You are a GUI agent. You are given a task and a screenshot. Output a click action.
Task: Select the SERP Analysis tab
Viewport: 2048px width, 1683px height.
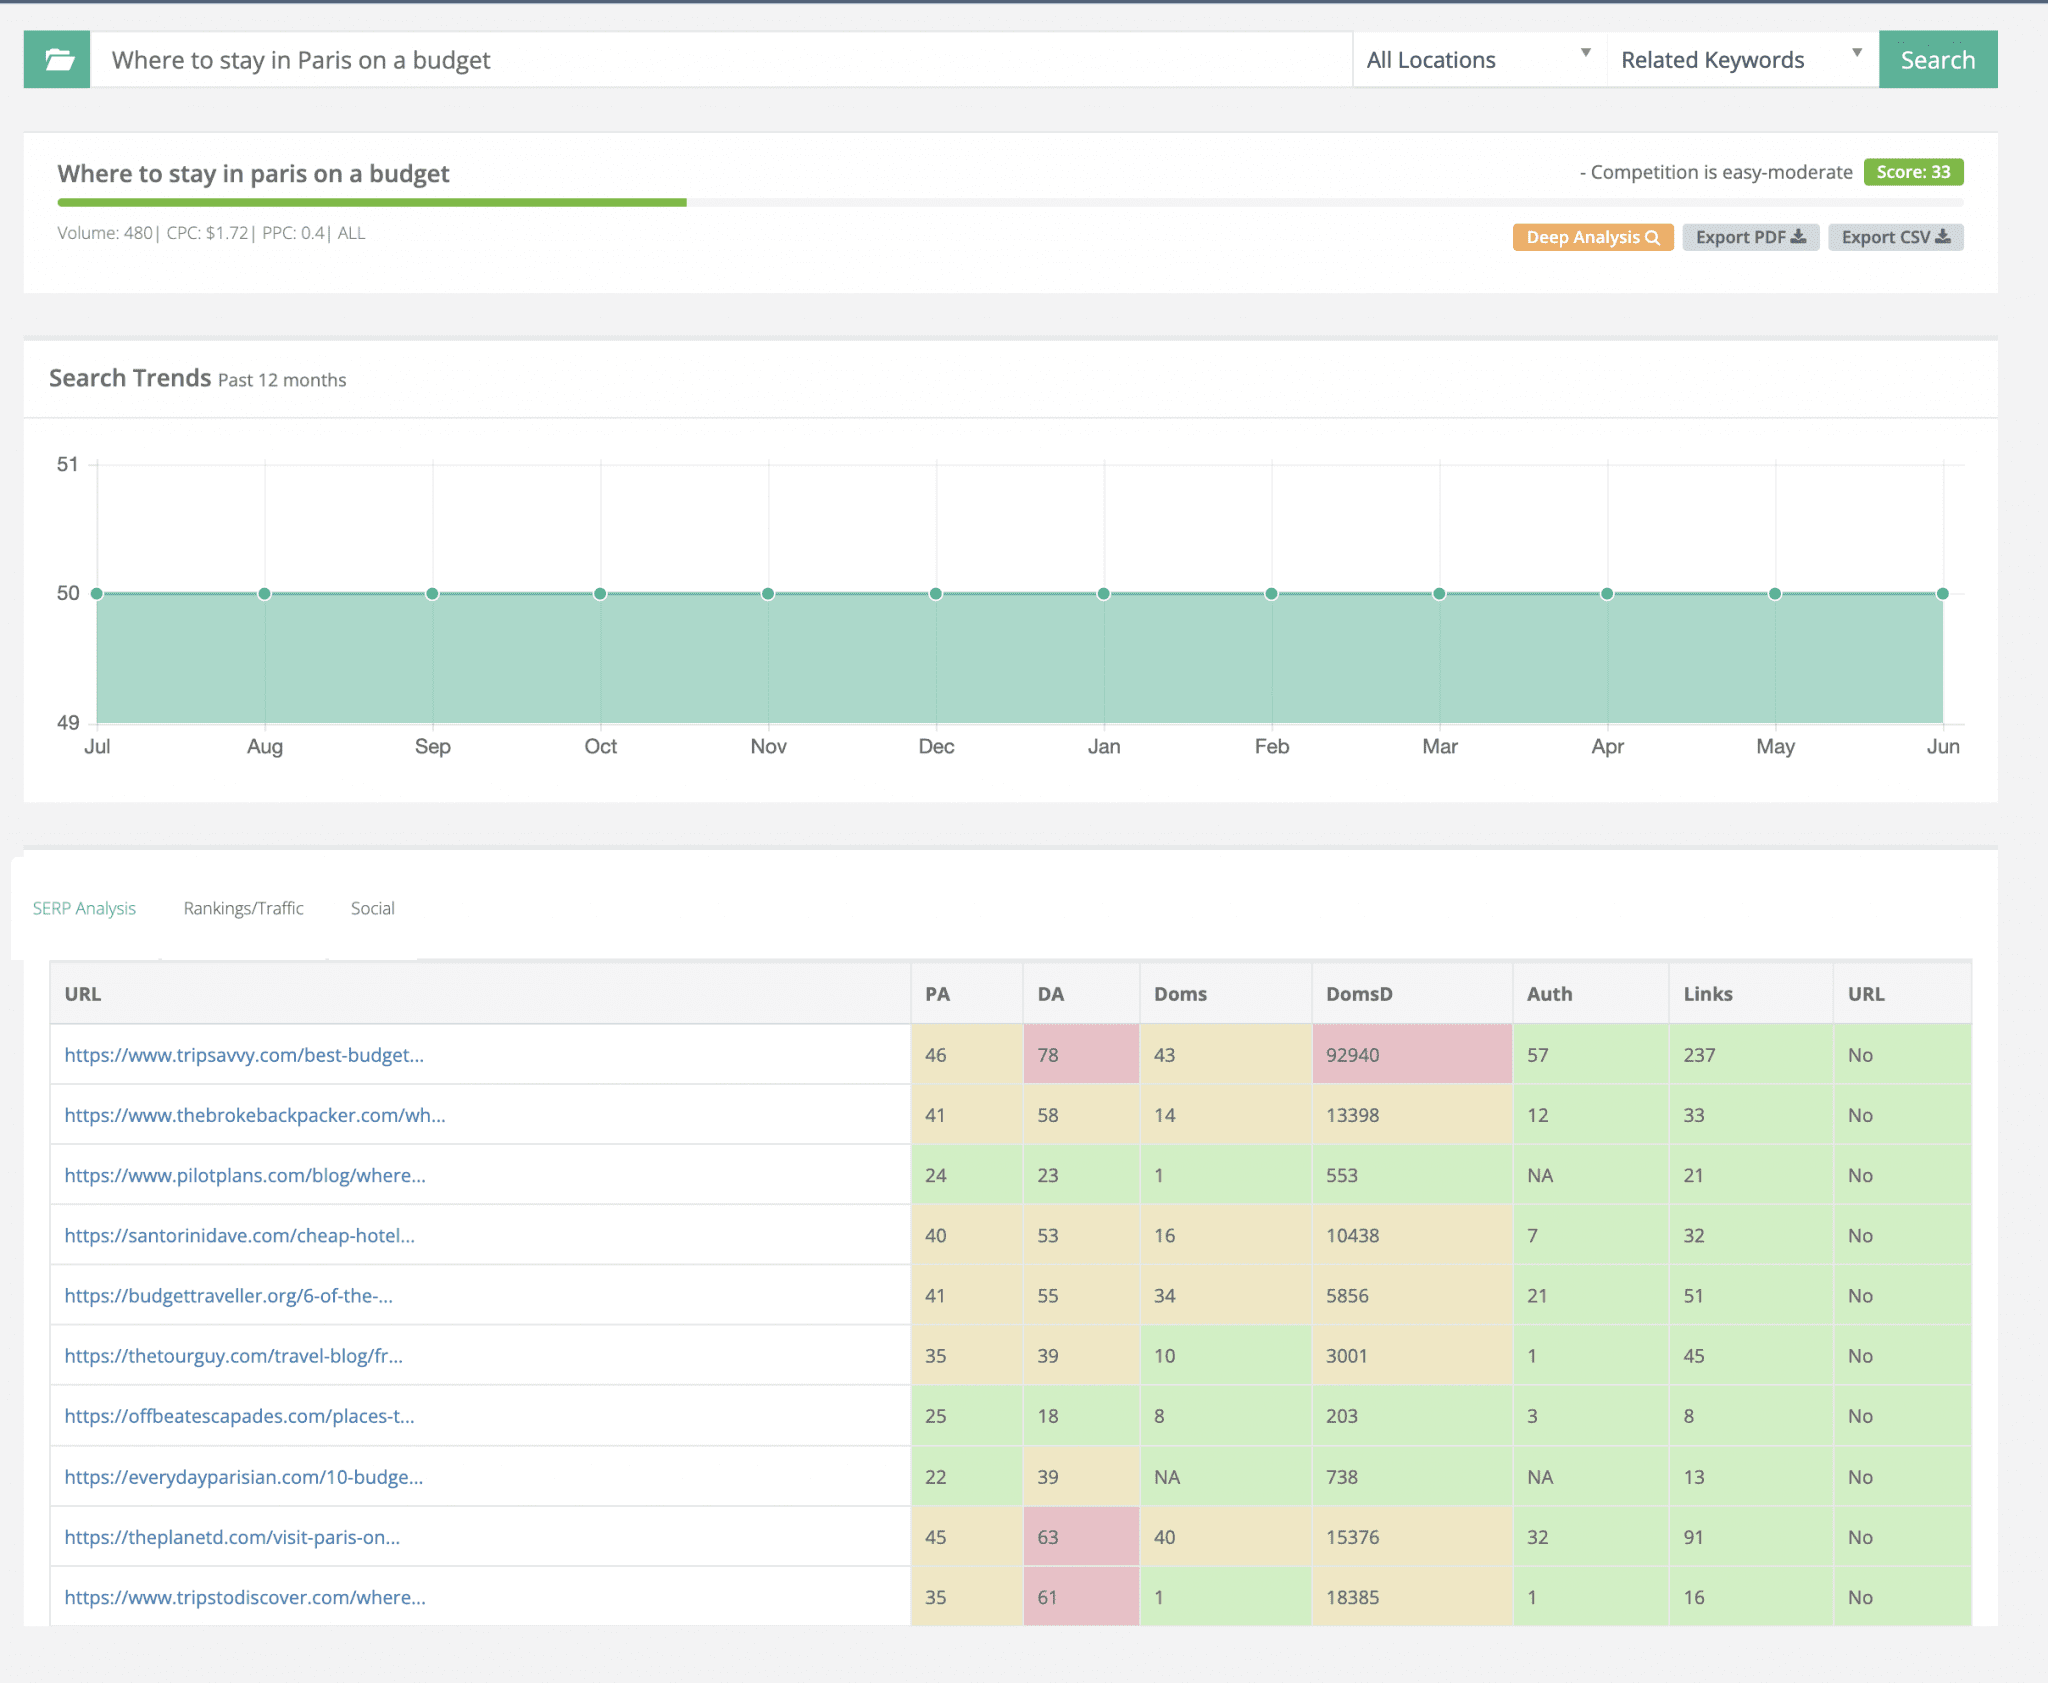tap(84, 908)
